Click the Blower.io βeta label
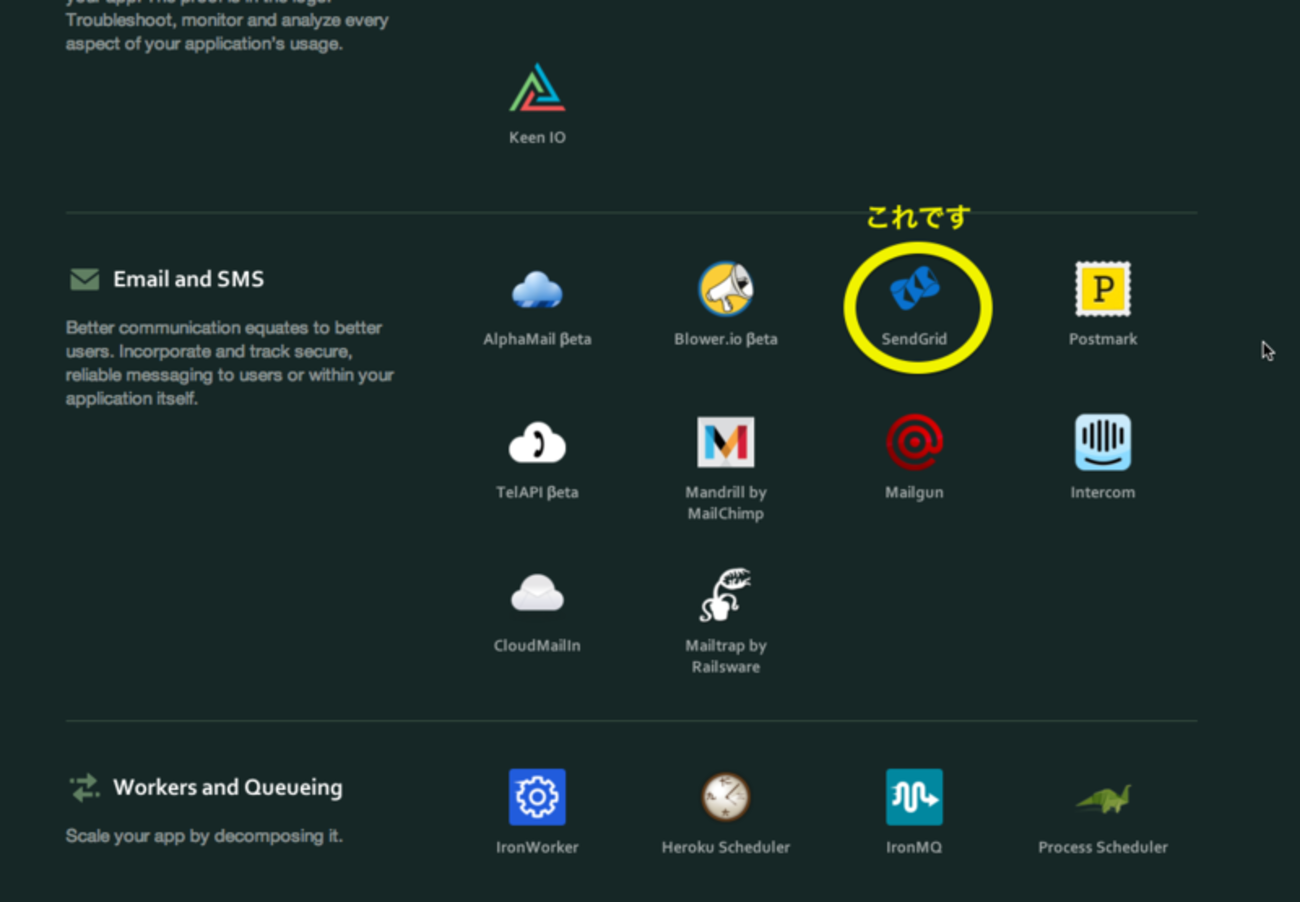The image size is (1300, 902). (x=725, y=339)
